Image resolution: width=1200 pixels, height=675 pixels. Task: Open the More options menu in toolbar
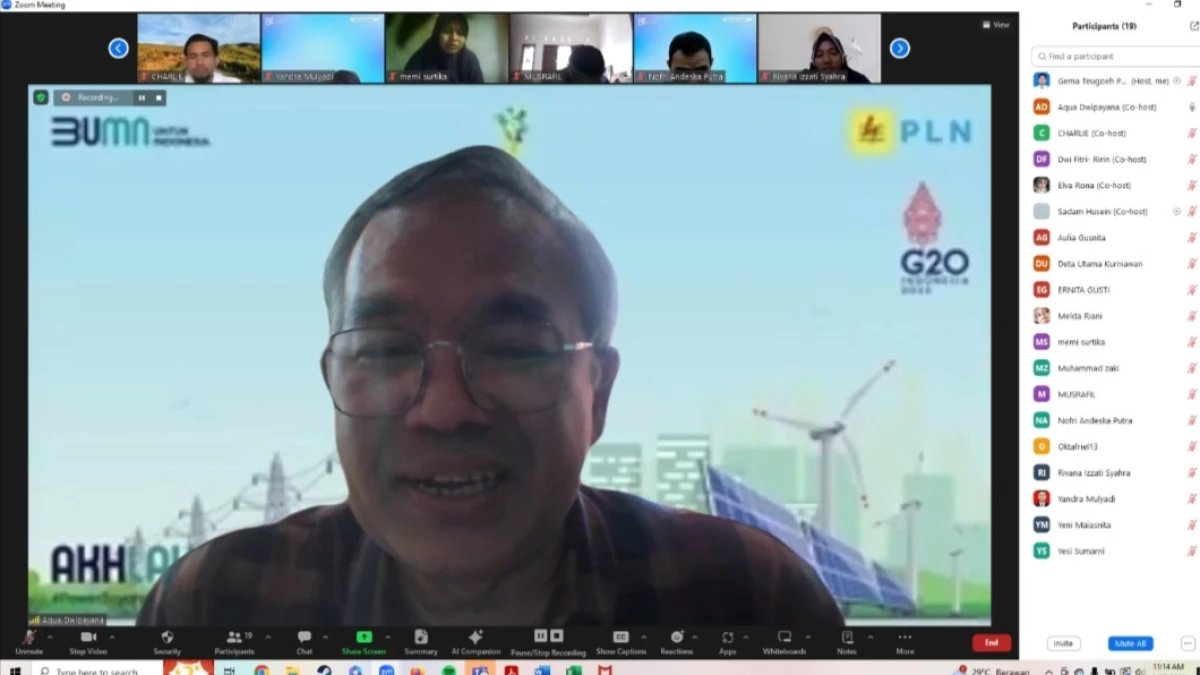[905, 642]
